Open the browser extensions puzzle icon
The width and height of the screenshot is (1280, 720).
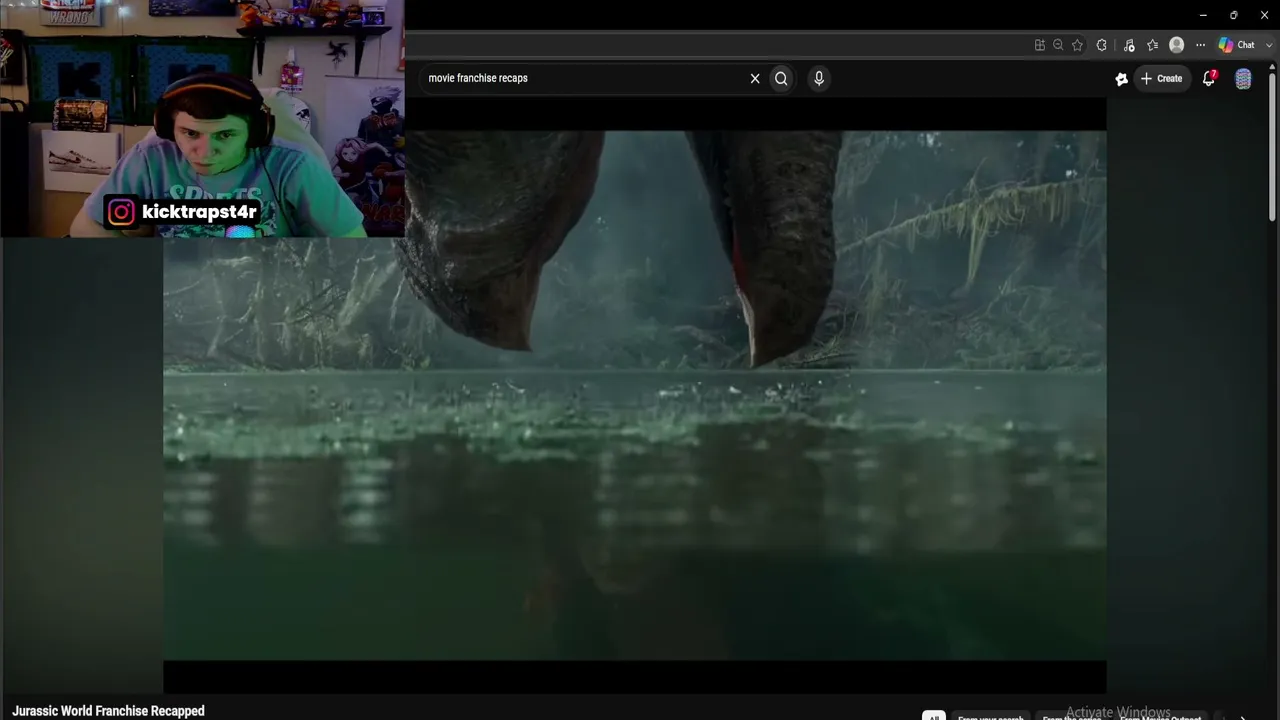pyautogui.click(x=1102, y=45)
